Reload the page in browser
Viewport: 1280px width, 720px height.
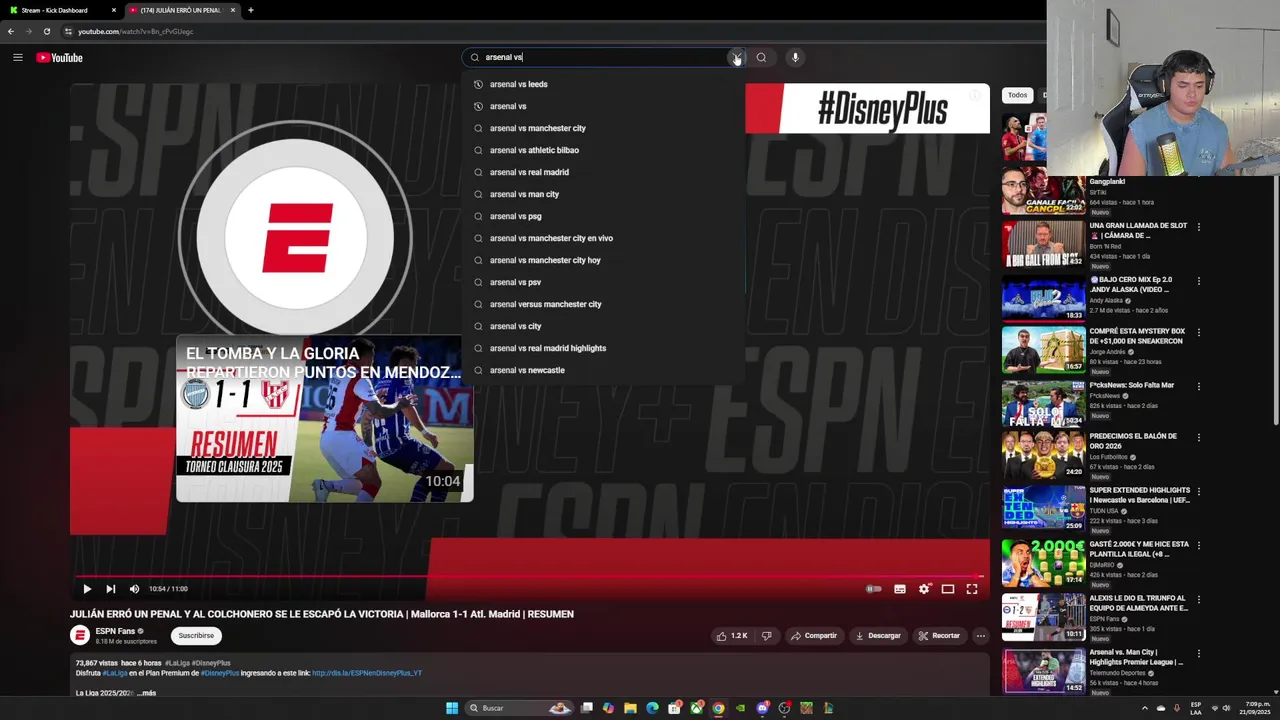pyautogui.click(x=46, y=31)
